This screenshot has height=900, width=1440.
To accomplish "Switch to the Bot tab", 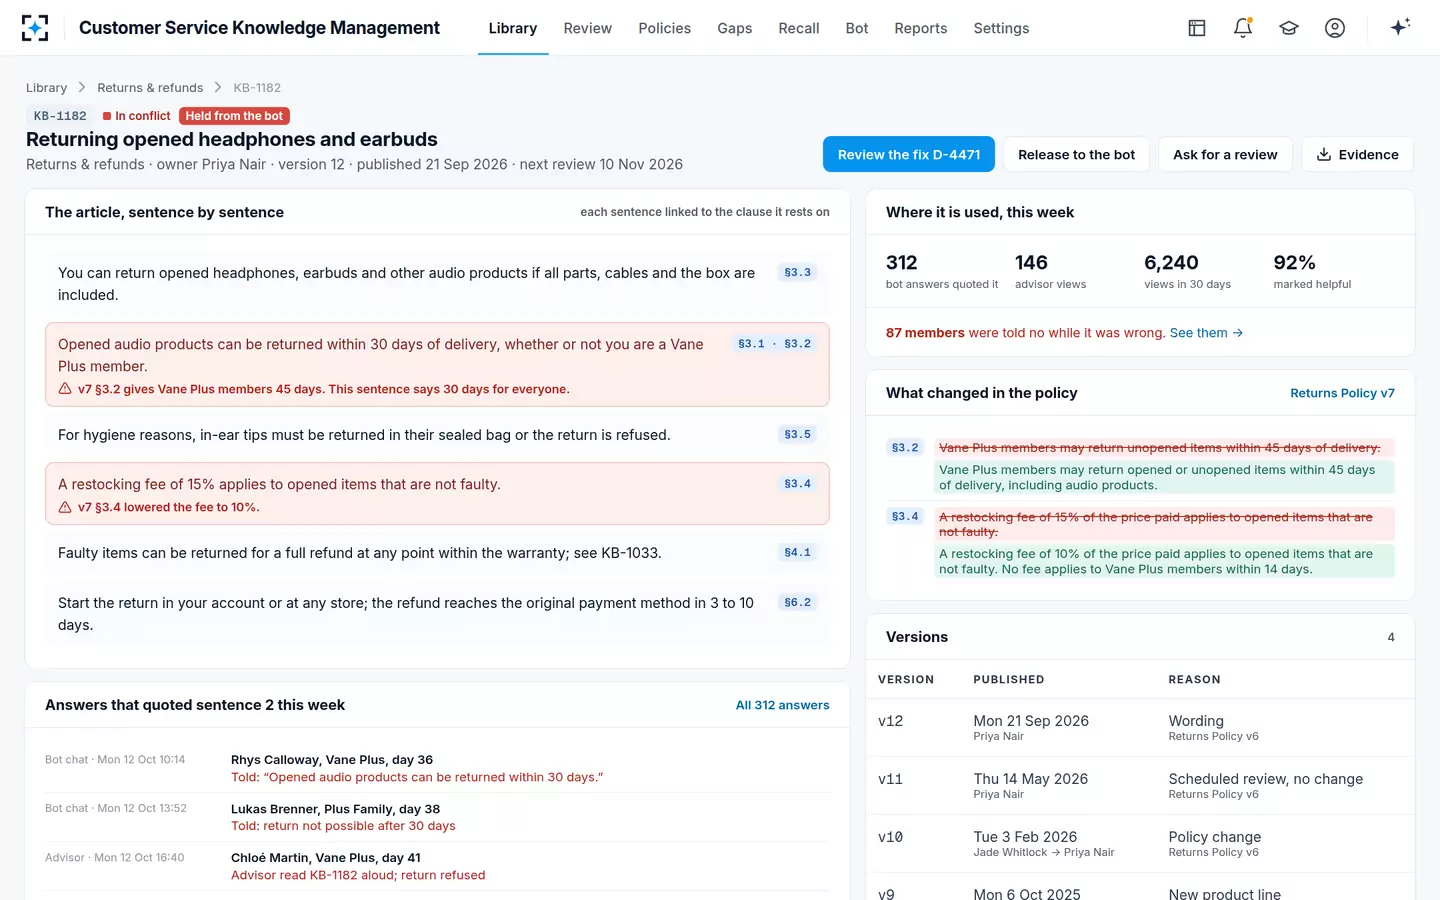I will click(x=857, y=28).
